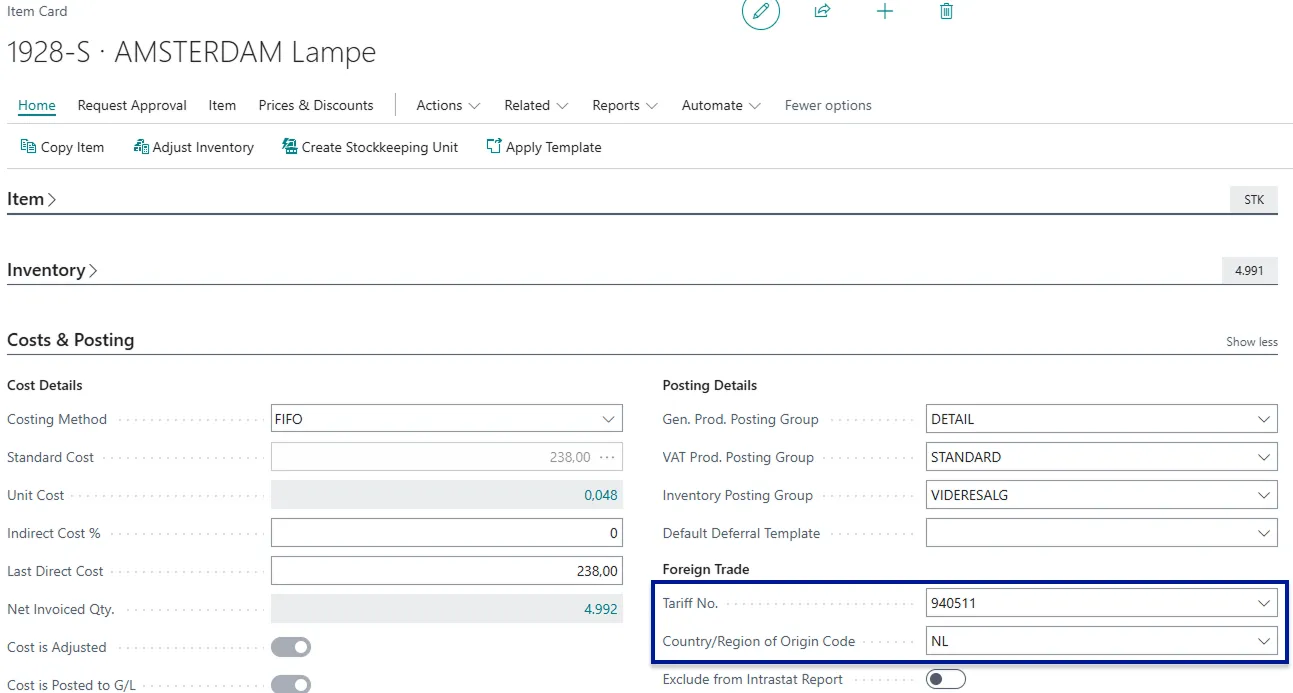Open the Actions menu
Viewport: 1293px width, 693px height.
(x=448, y=105)
